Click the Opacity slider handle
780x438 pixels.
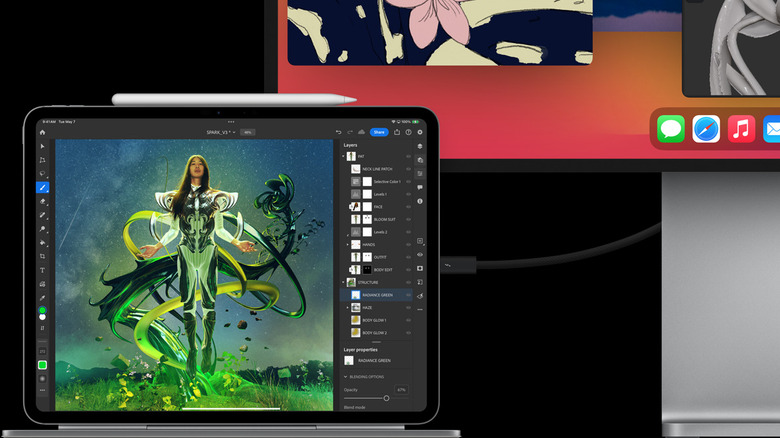(386, 398)
